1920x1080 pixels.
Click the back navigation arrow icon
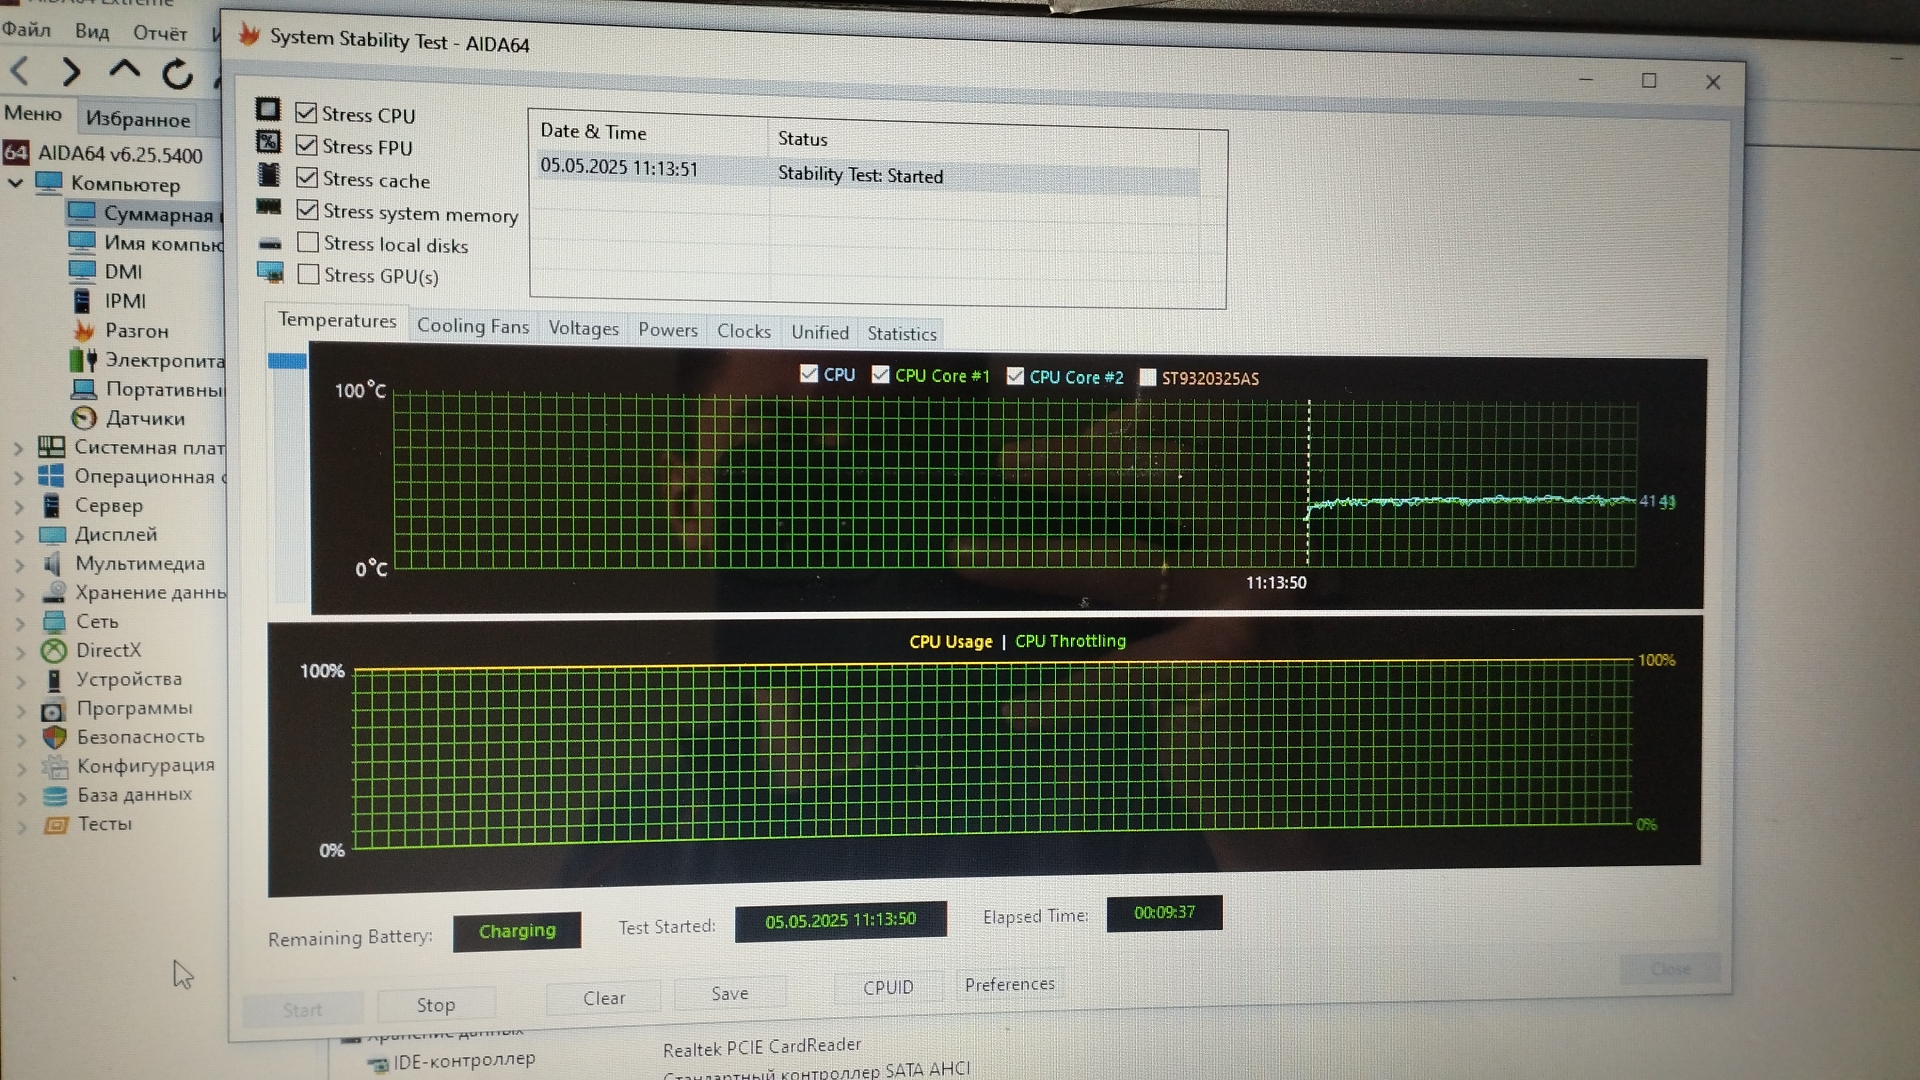coord(19,71)
